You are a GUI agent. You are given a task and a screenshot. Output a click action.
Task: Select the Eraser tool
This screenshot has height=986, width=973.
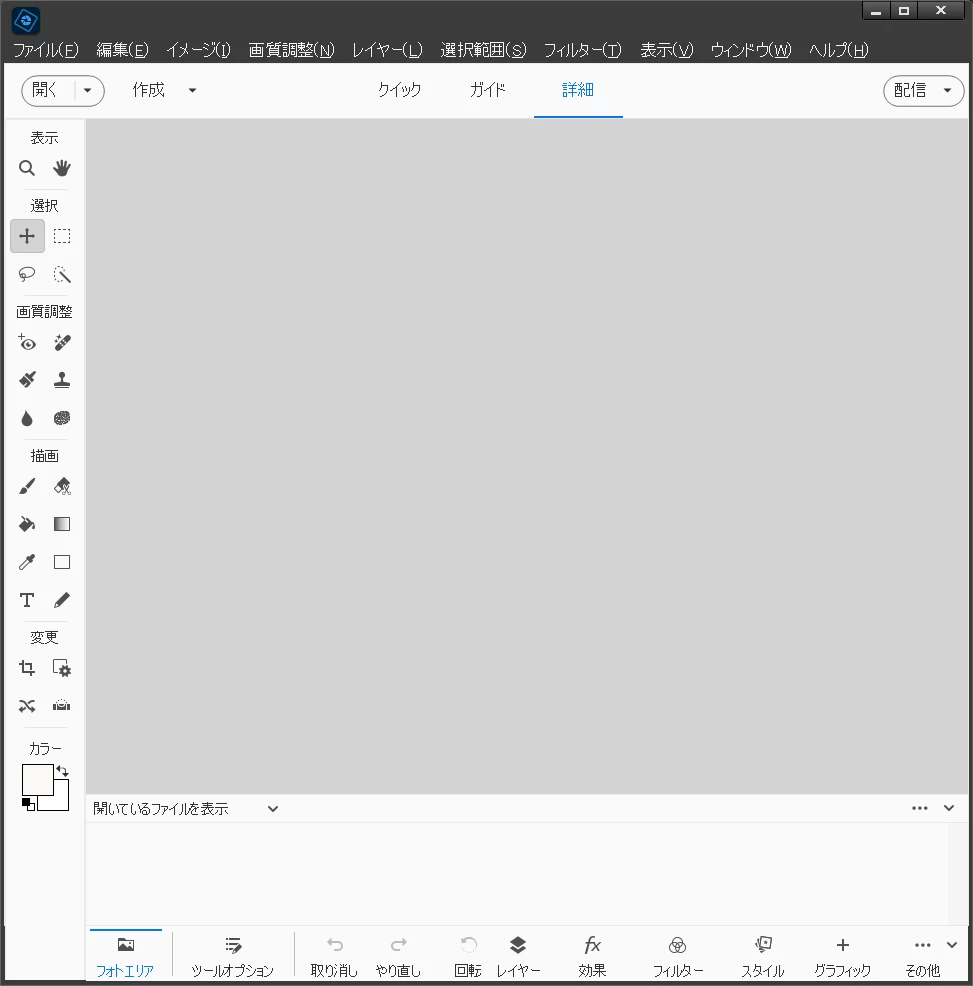coord(62,486)
